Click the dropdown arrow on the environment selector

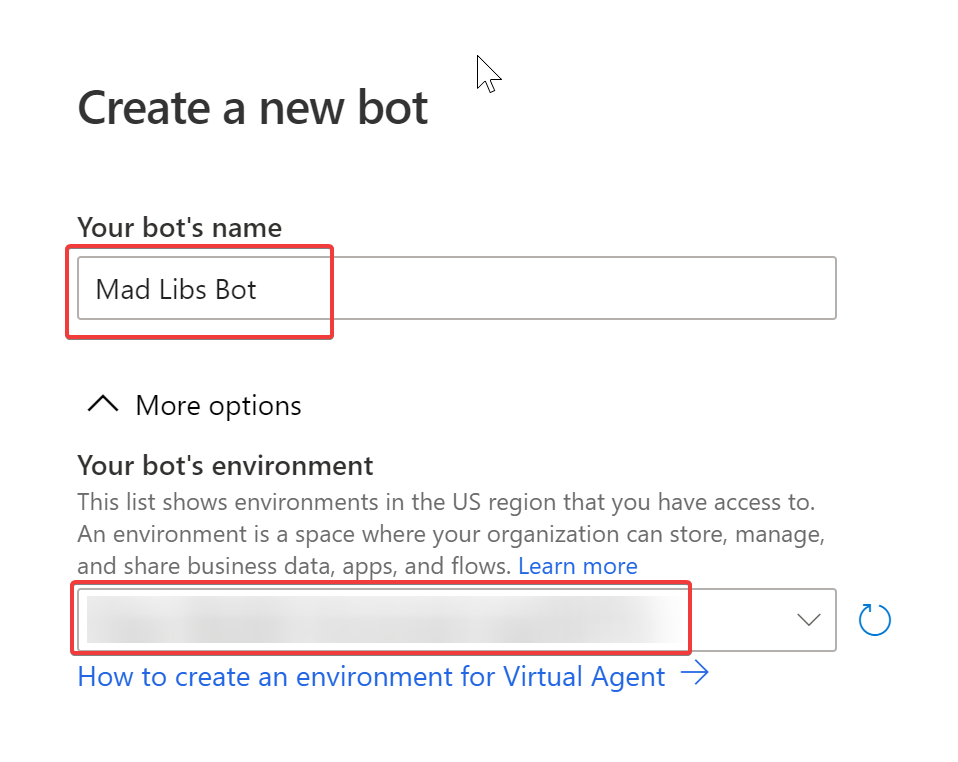[808, 620]
